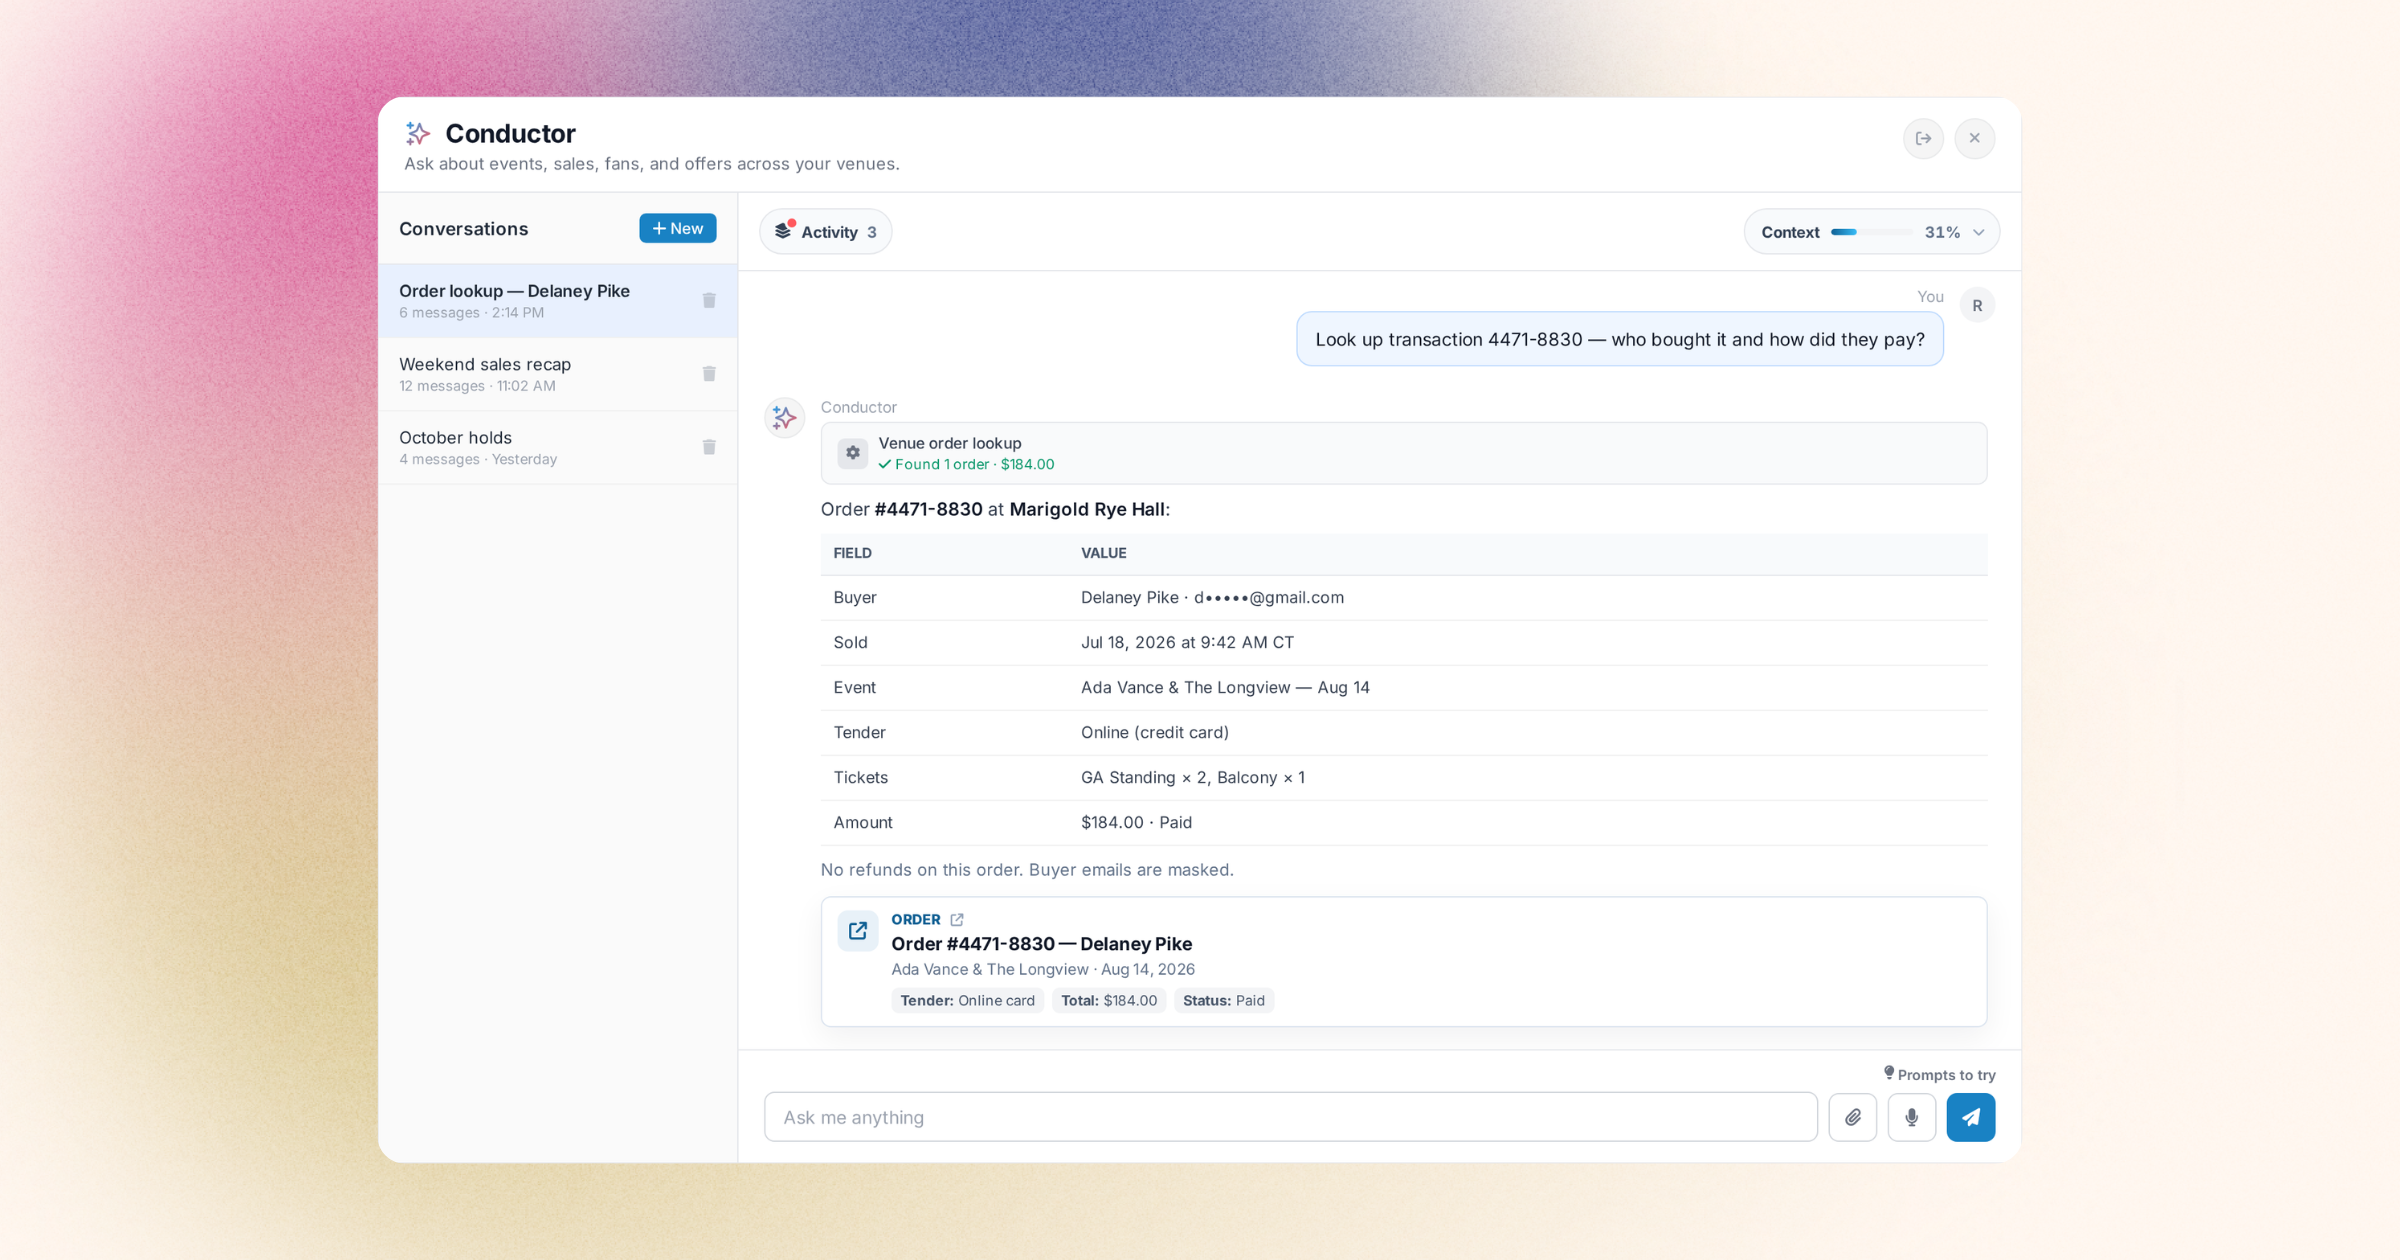Click the VALUE column header

point(1103,553)
